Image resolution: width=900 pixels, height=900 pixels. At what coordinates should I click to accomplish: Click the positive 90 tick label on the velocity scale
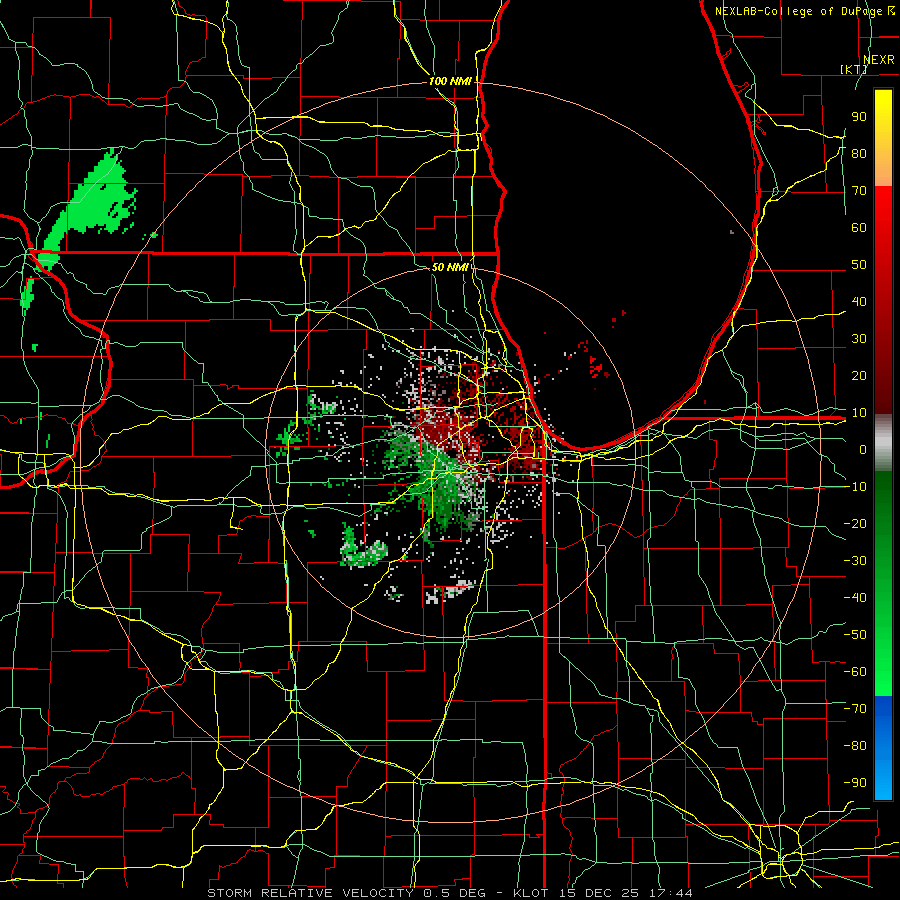click(859, 117)
